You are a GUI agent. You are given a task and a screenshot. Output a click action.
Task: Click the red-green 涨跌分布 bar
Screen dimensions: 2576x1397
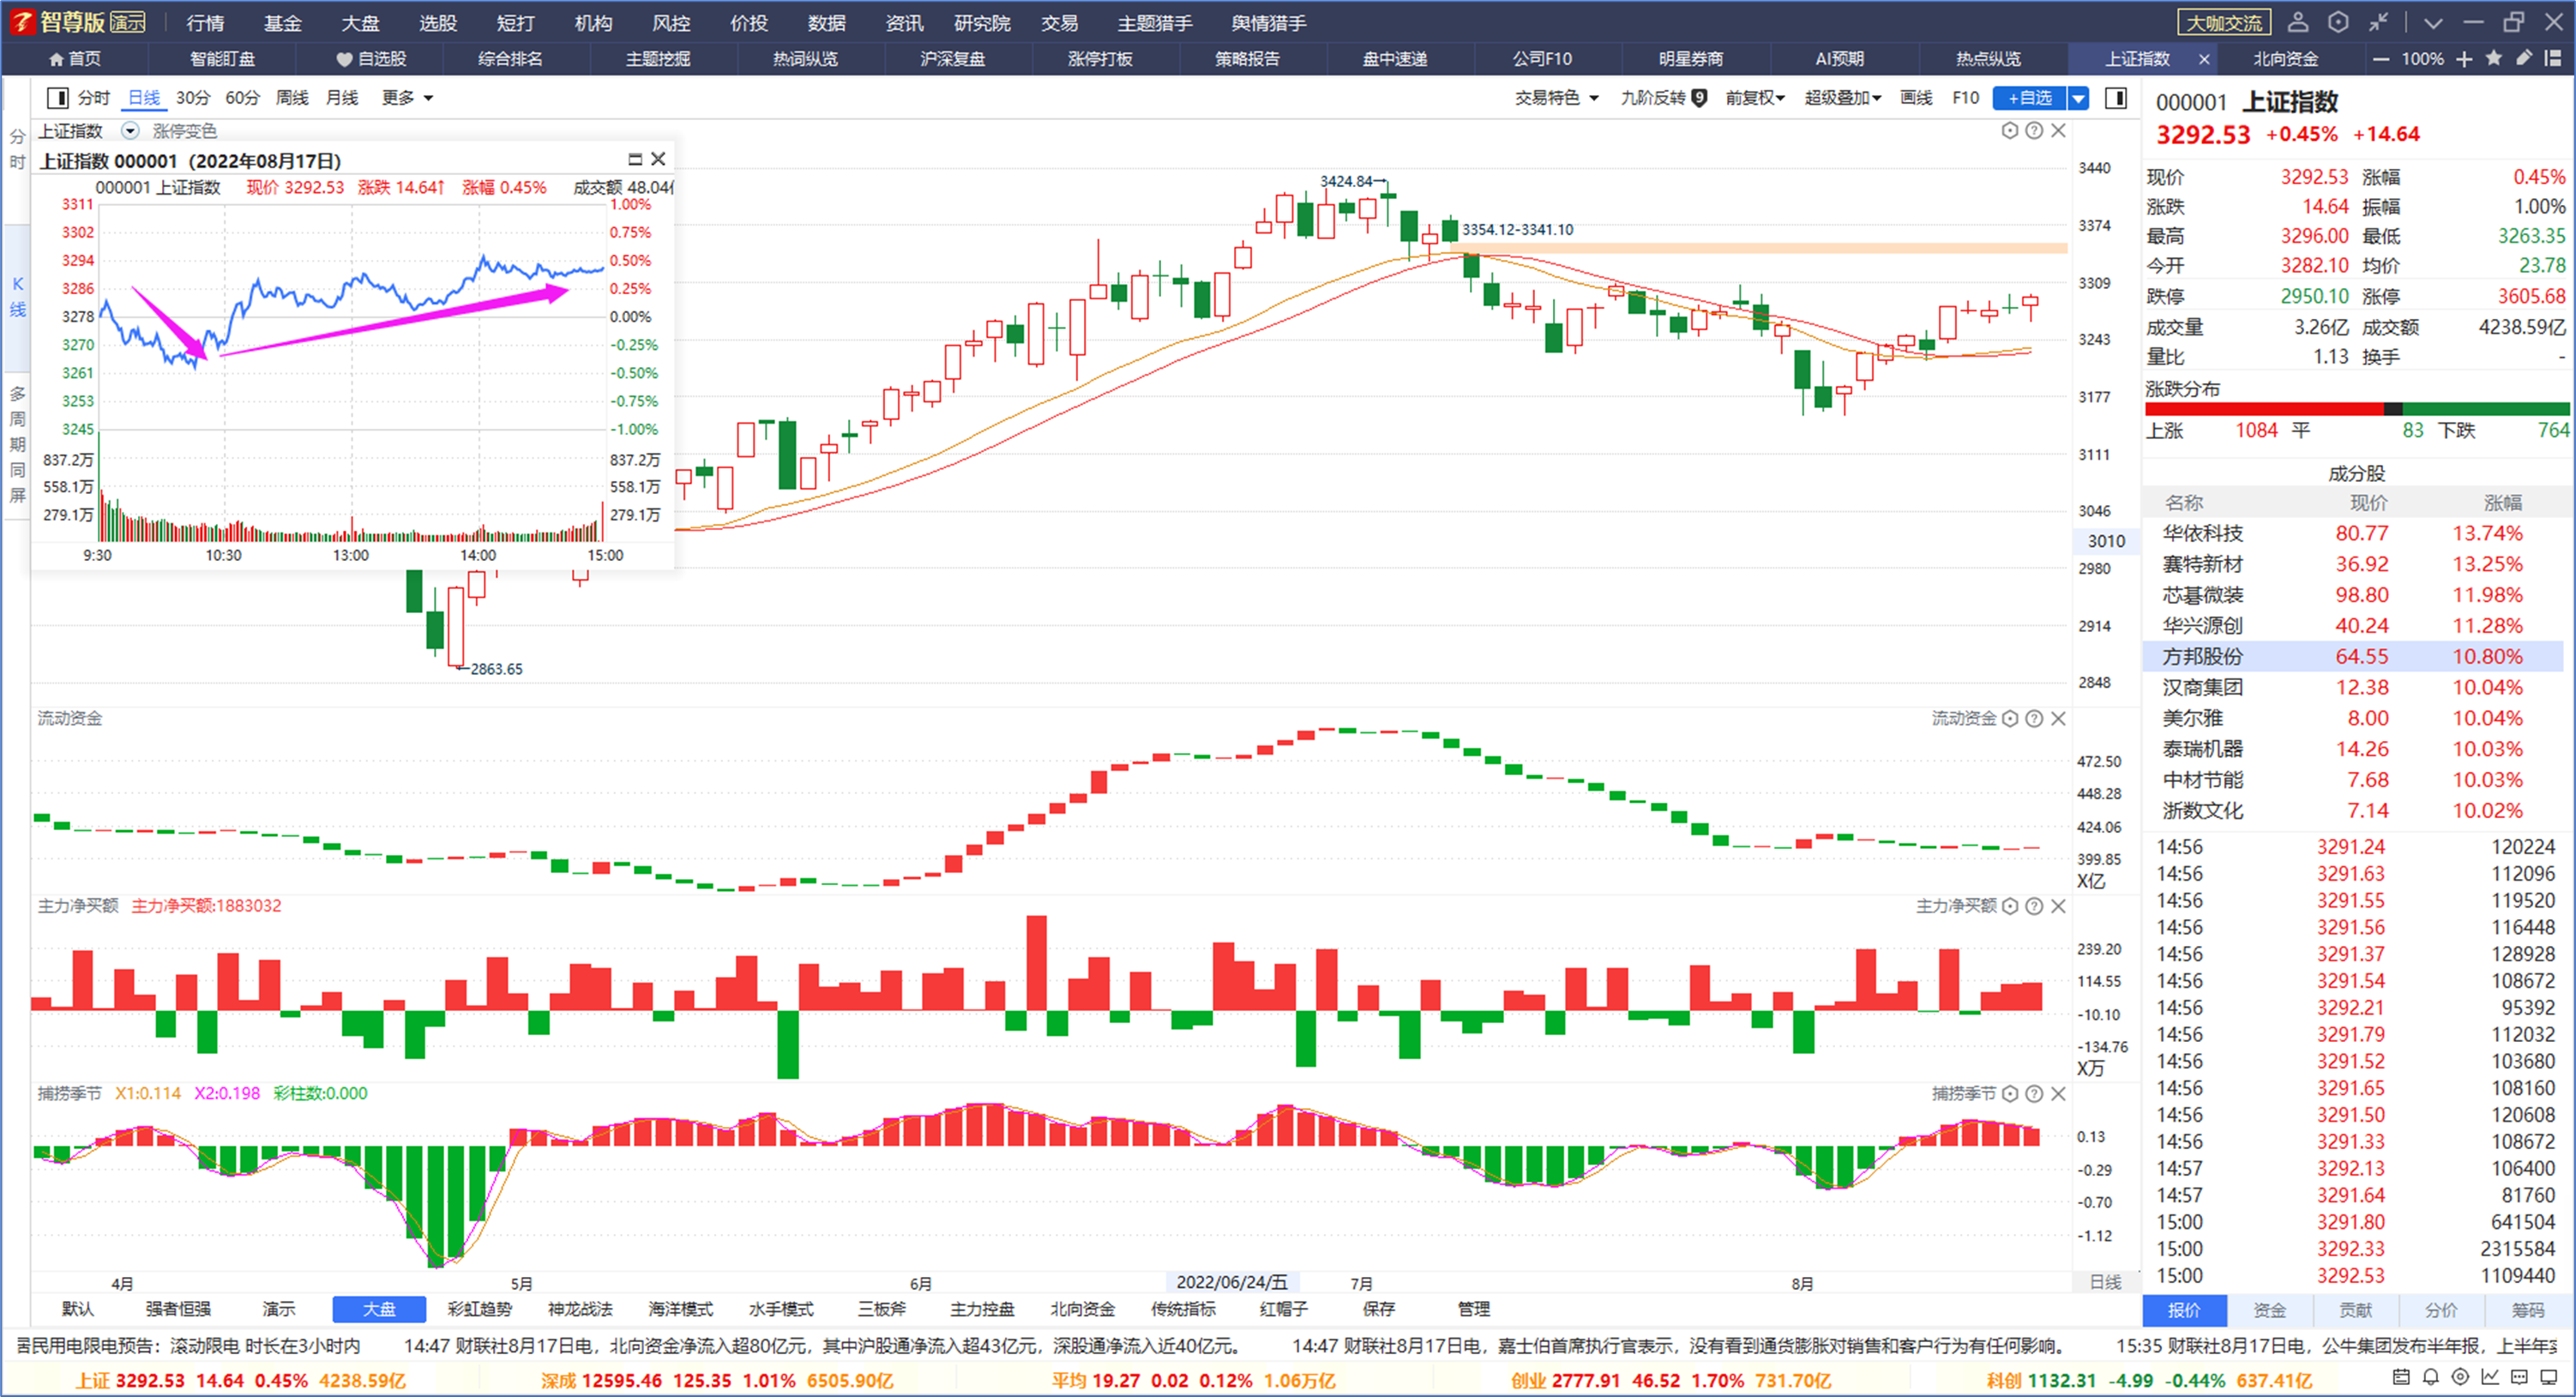coord(2357,409)
